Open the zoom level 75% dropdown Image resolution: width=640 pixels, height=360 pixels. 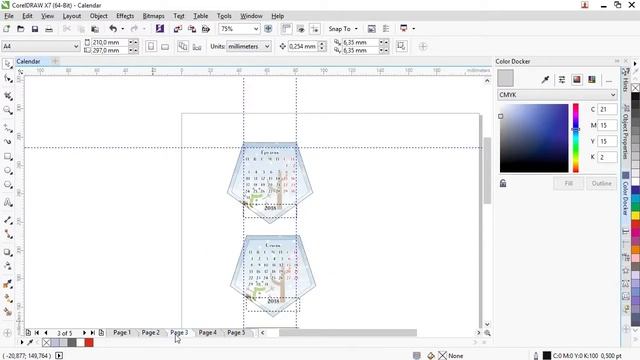tap(256, 29)
